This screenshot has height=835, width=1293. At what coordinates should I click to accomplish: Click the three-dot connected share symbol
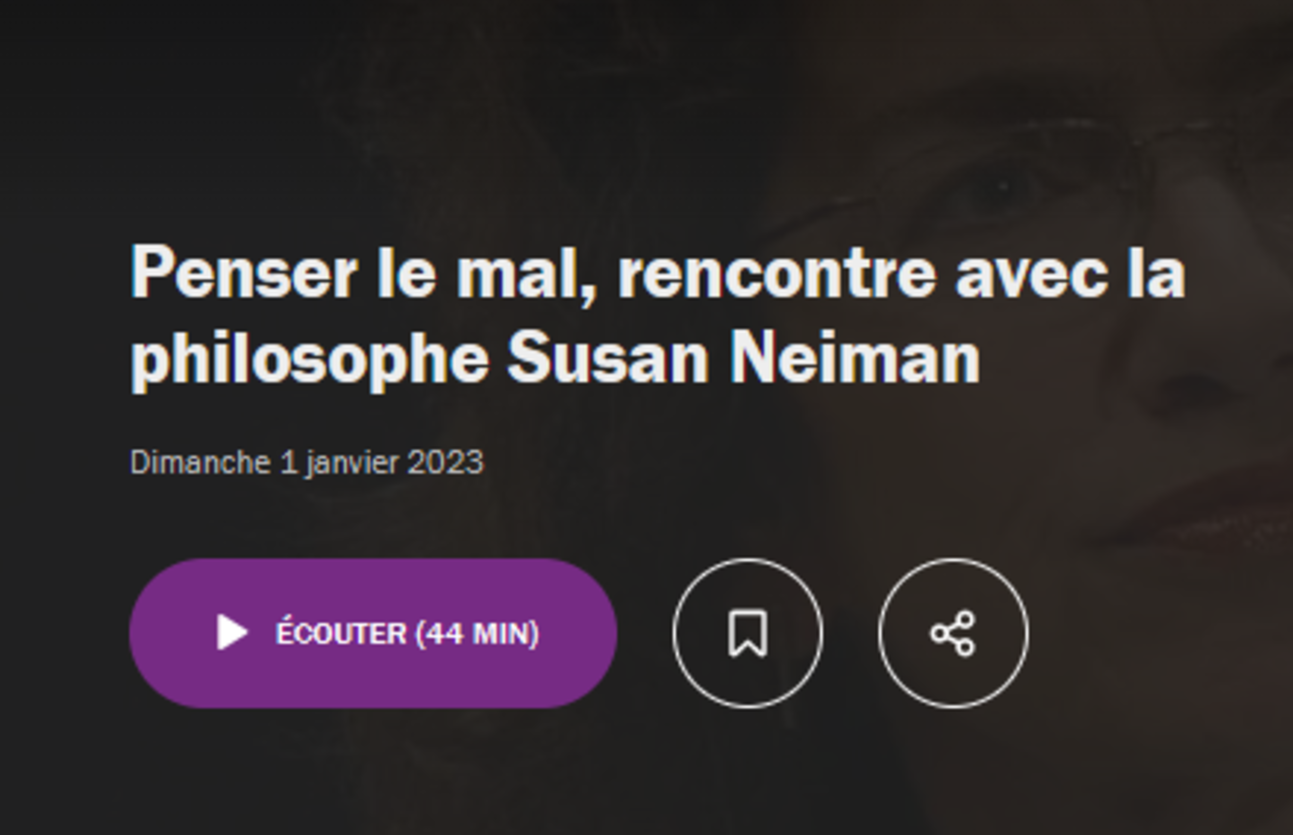(953, 633)
